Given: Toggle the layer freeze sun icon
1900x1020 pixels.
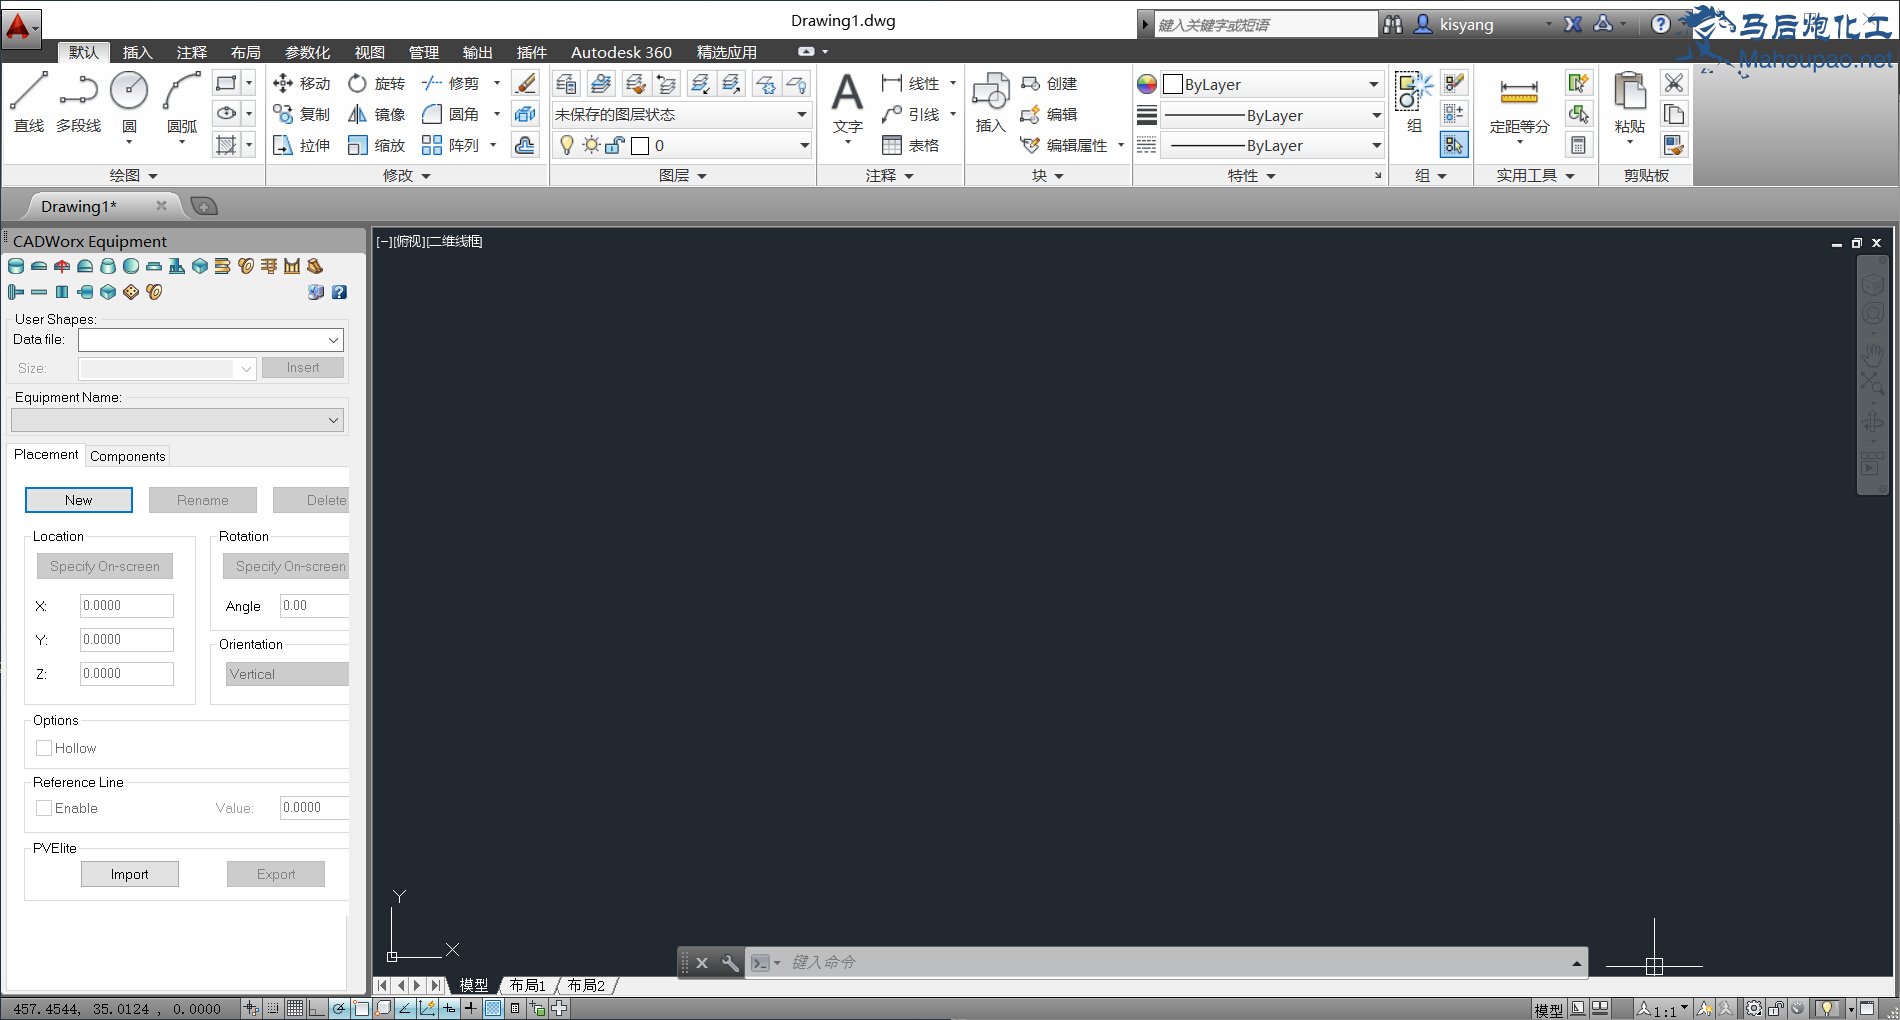Looking at the screenshot, I should coord(592,145).
